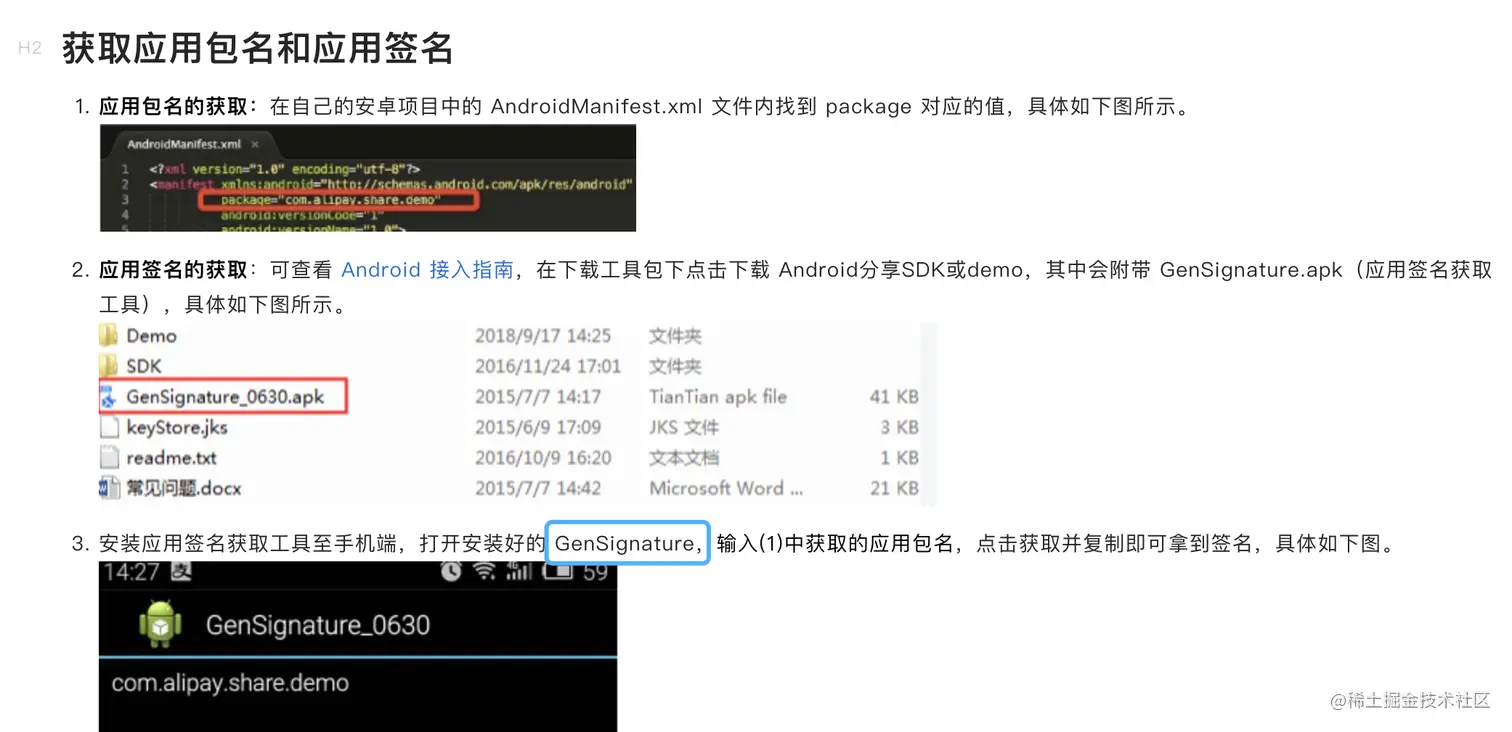Click the Wi-Fi status icon
This screenshot has width=1512, height=732.
coord(485,572)
